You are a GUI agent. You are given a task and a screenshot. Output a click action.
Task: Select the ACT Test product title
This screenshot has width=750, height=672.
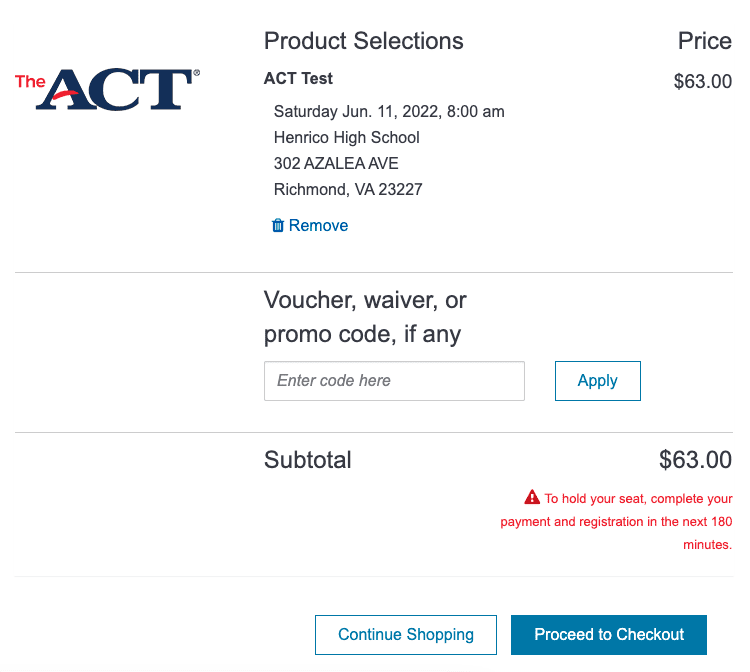(298, 78)
